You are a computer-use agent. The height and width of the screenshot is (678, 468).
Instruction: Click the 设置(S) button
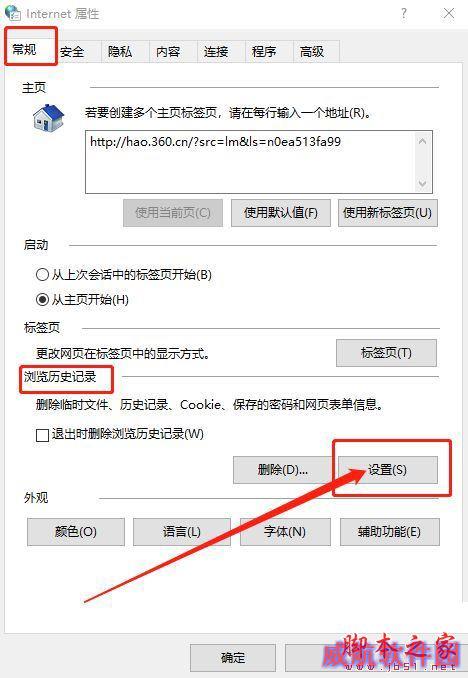[388, 470]
